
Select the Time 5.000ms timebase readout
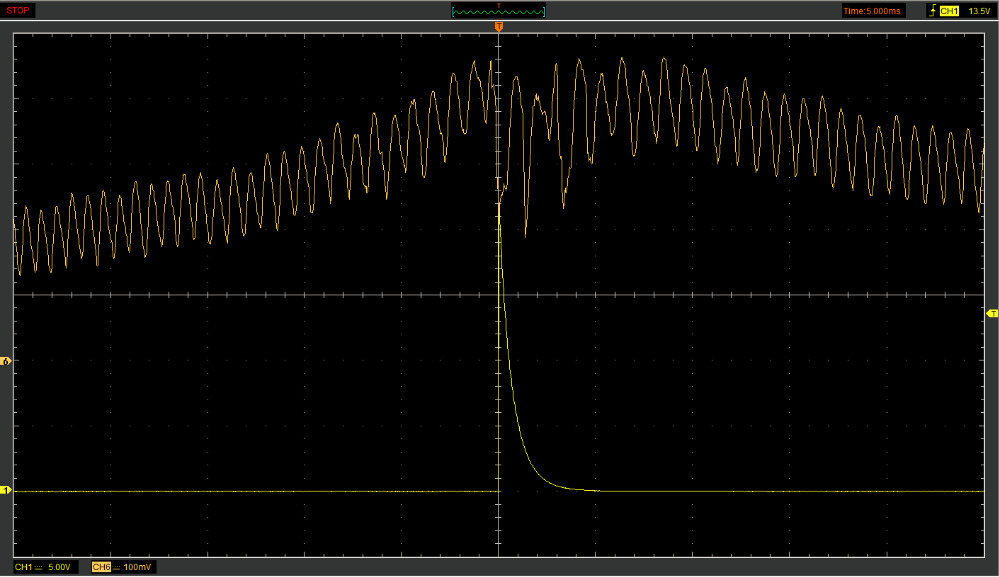coord(872,11)
